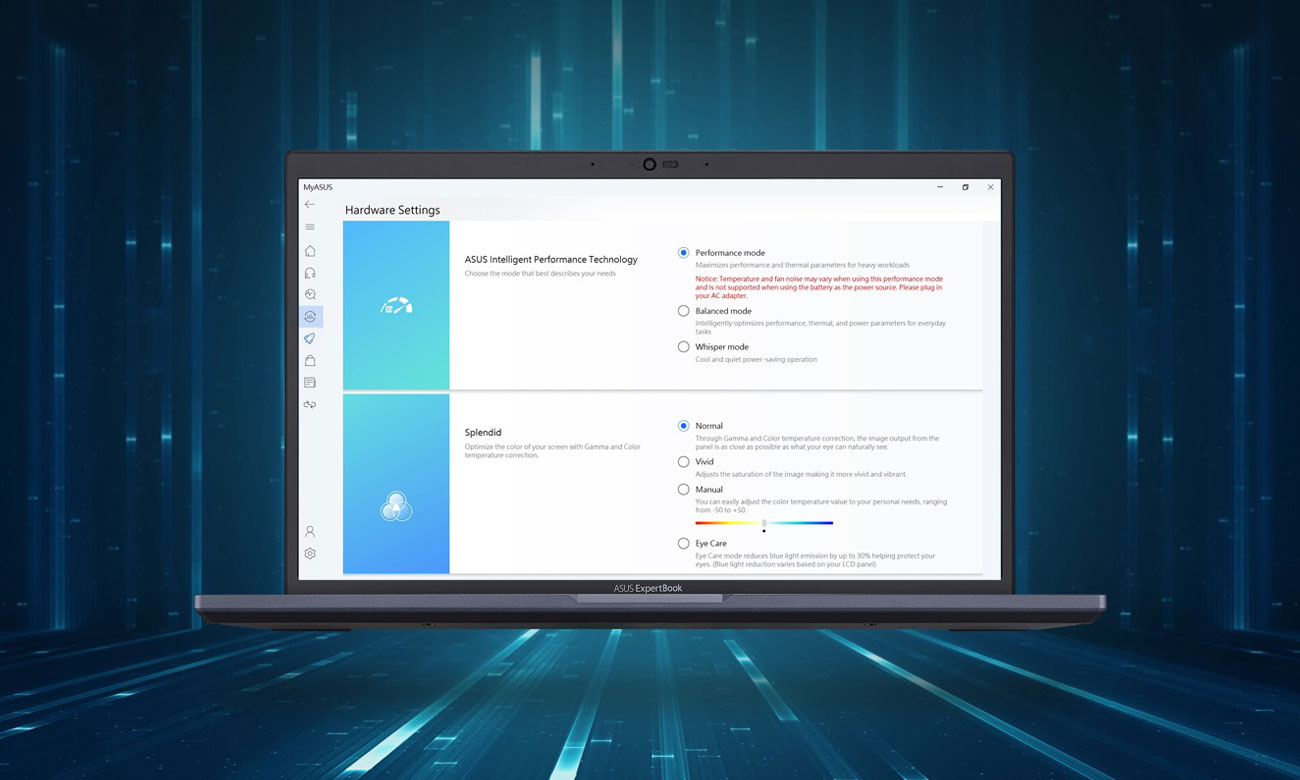Viewport: 1300px width, 780px height.
Task: Open System Diagnosis magnifier icon
Action: click(x=310, y=295)
